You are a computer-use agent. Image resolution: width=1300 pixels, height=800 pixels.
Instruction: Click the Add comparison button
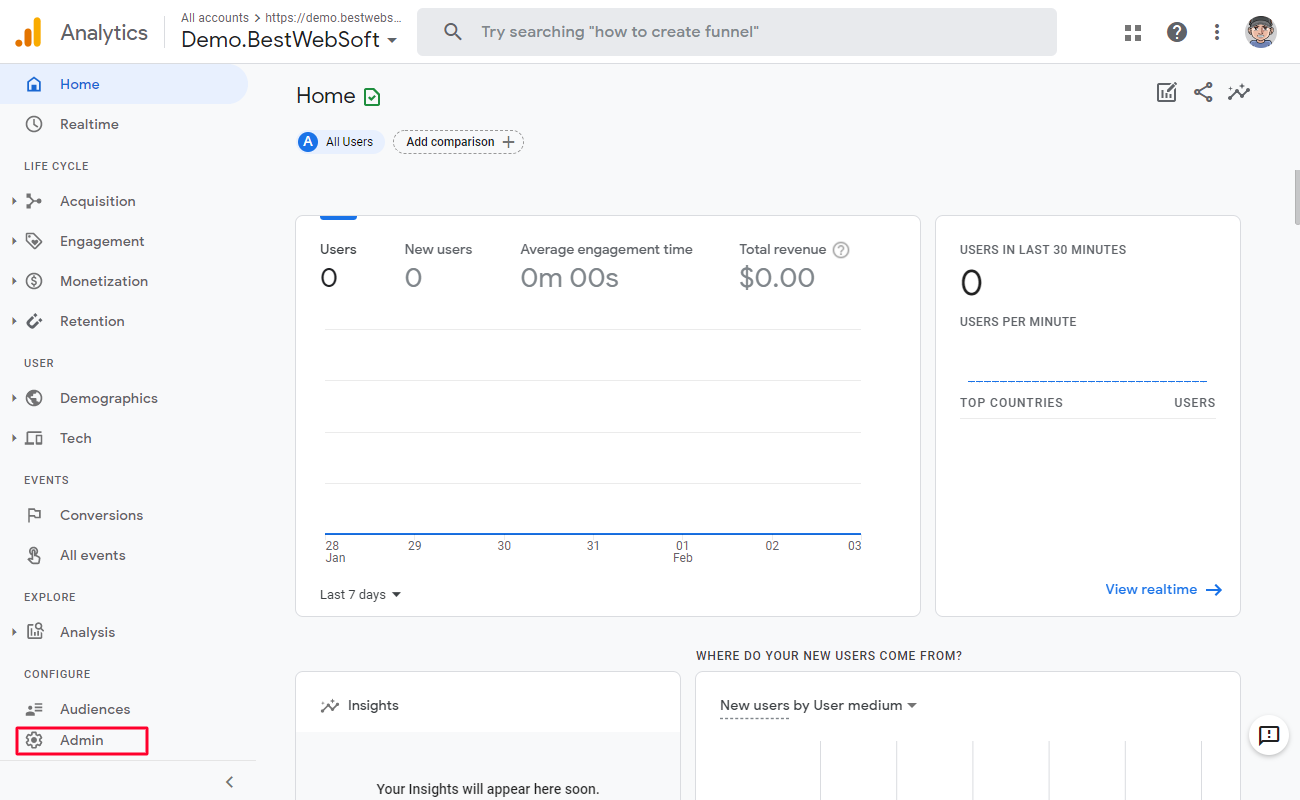click(x=458, y=142)
